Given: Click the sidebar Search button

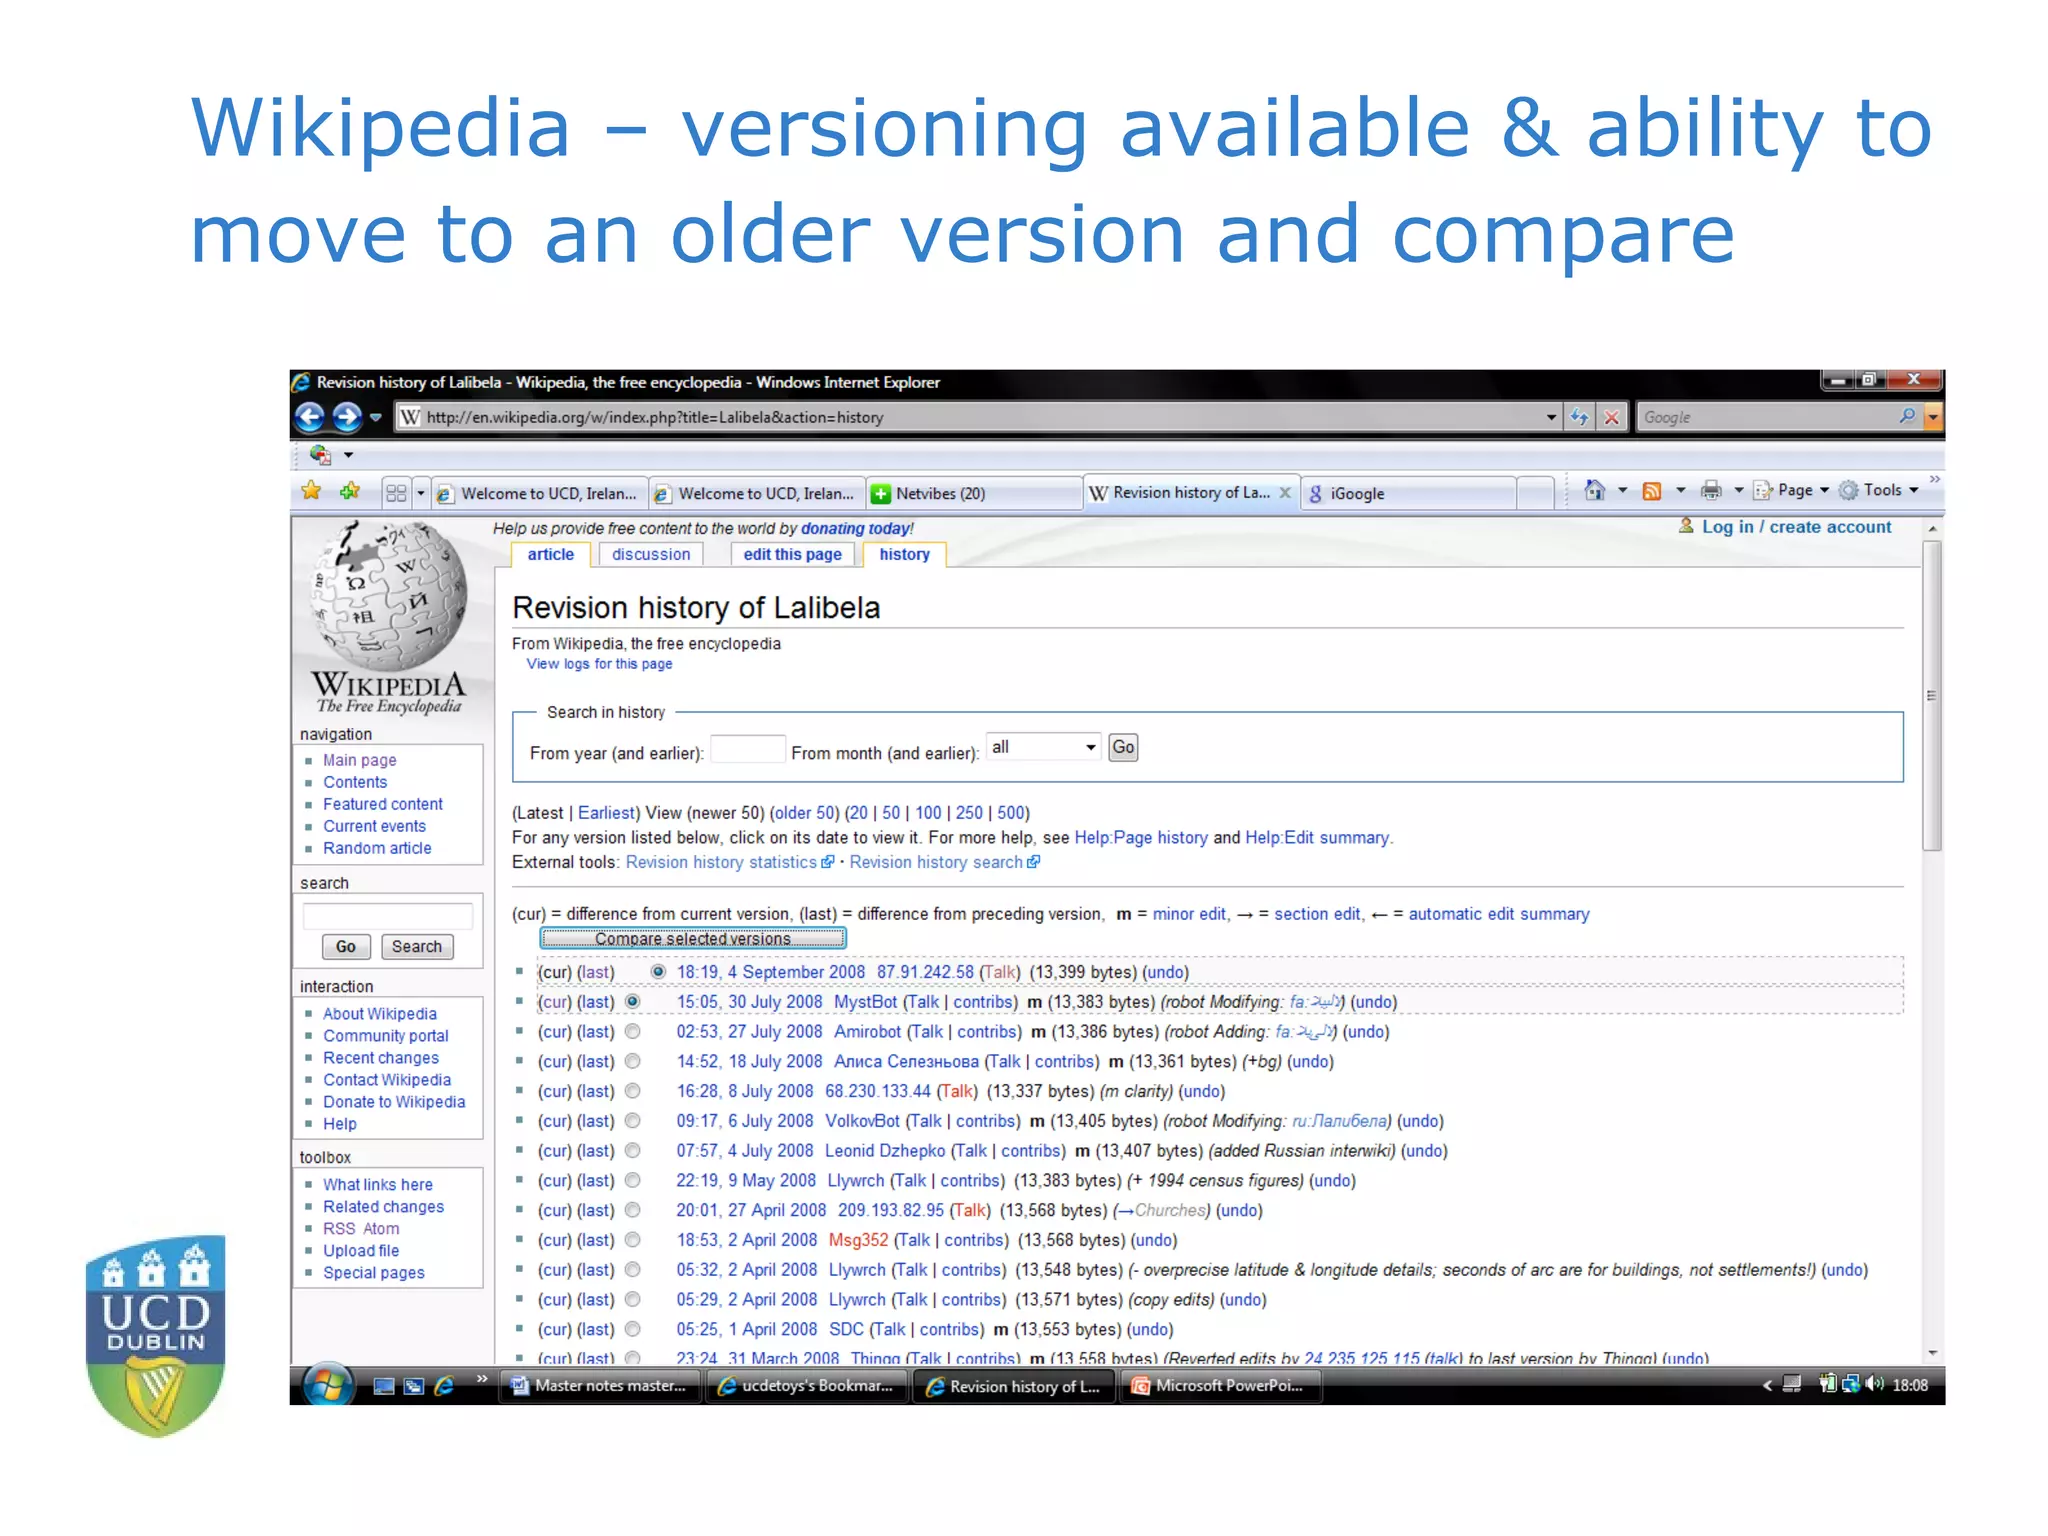Looking at the screenshot, I should (x=417, y=947).
